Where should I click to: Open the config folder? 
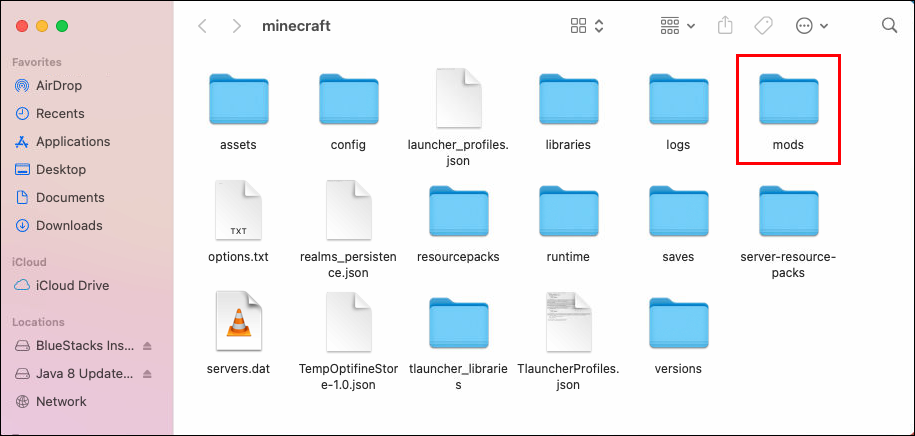click(x=348, y=100)
